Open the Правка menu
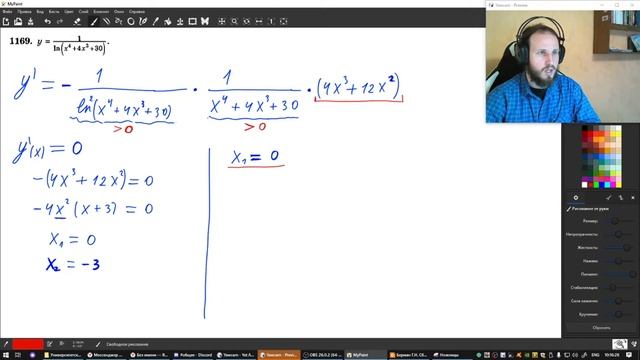640x360 pixels. coord(24,12)
